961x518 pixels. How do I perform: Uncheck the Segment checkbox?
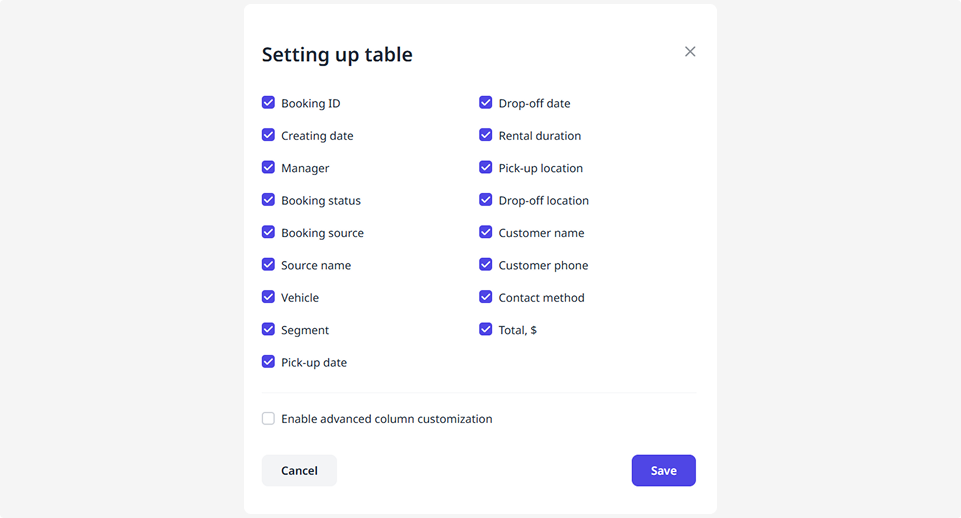268,329
